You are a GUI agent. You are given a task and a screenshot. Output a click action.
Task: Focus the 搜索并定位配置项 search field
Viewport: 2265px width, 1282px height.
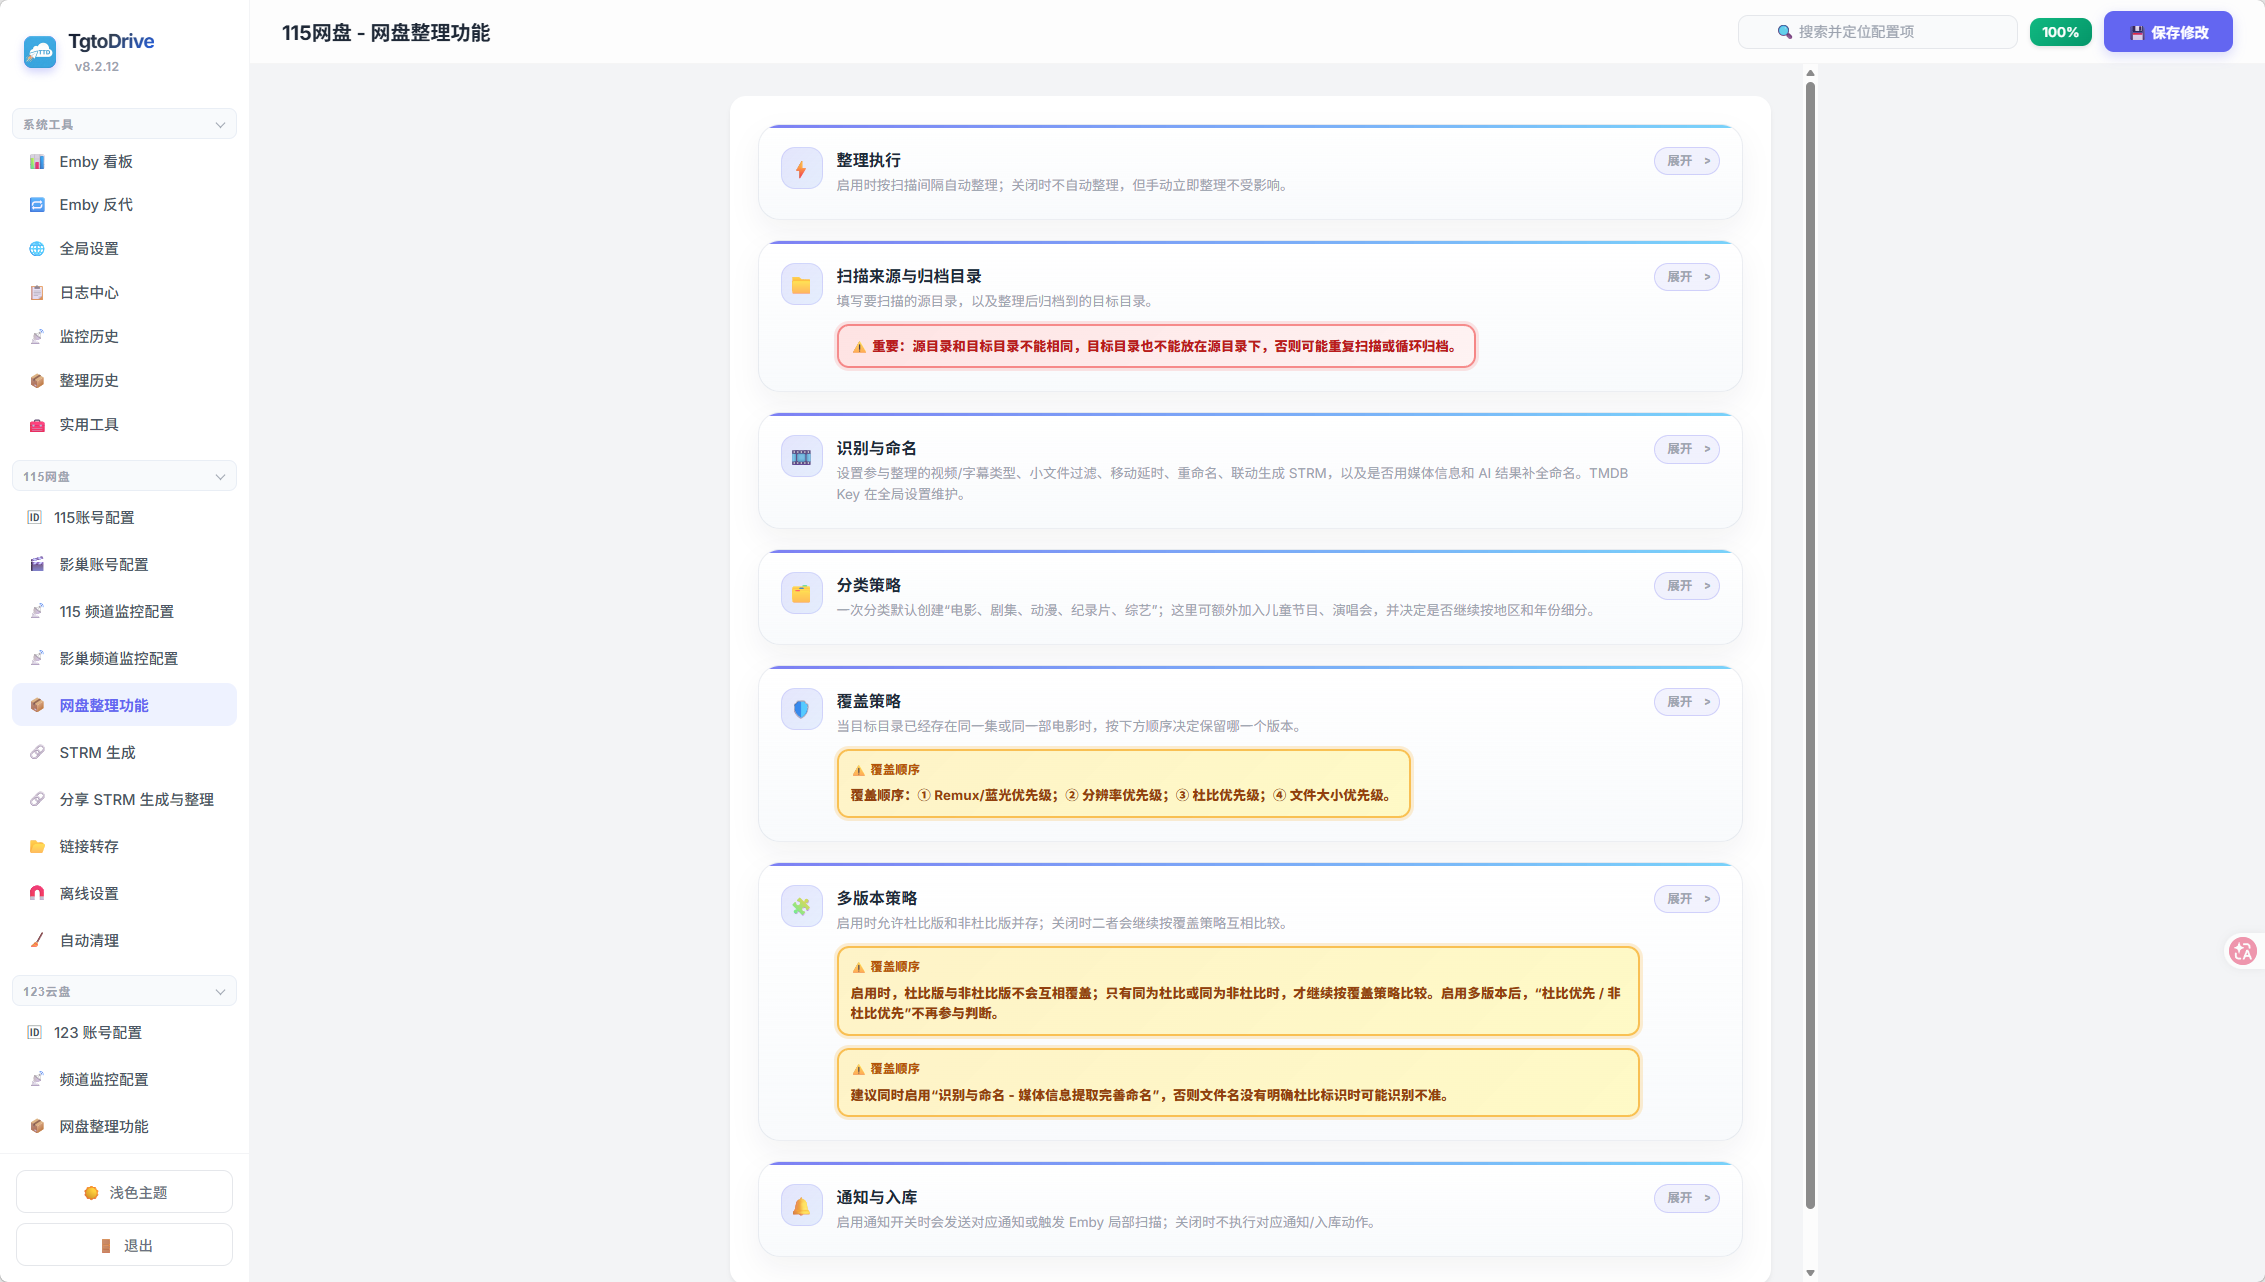coord(1877,32)
